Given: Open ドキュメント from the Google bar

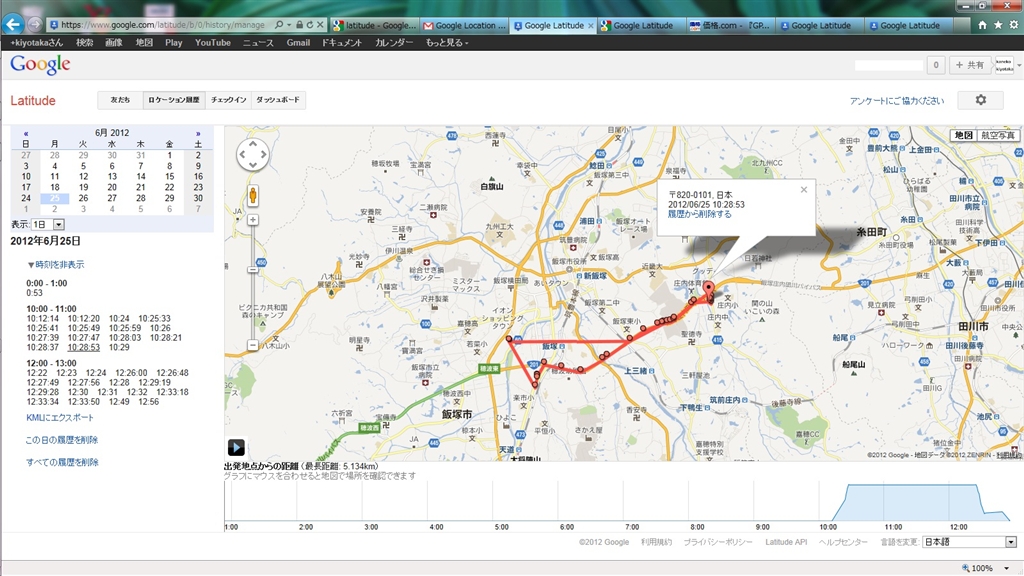Looking at the screenshot, I should tap(342, 42).
